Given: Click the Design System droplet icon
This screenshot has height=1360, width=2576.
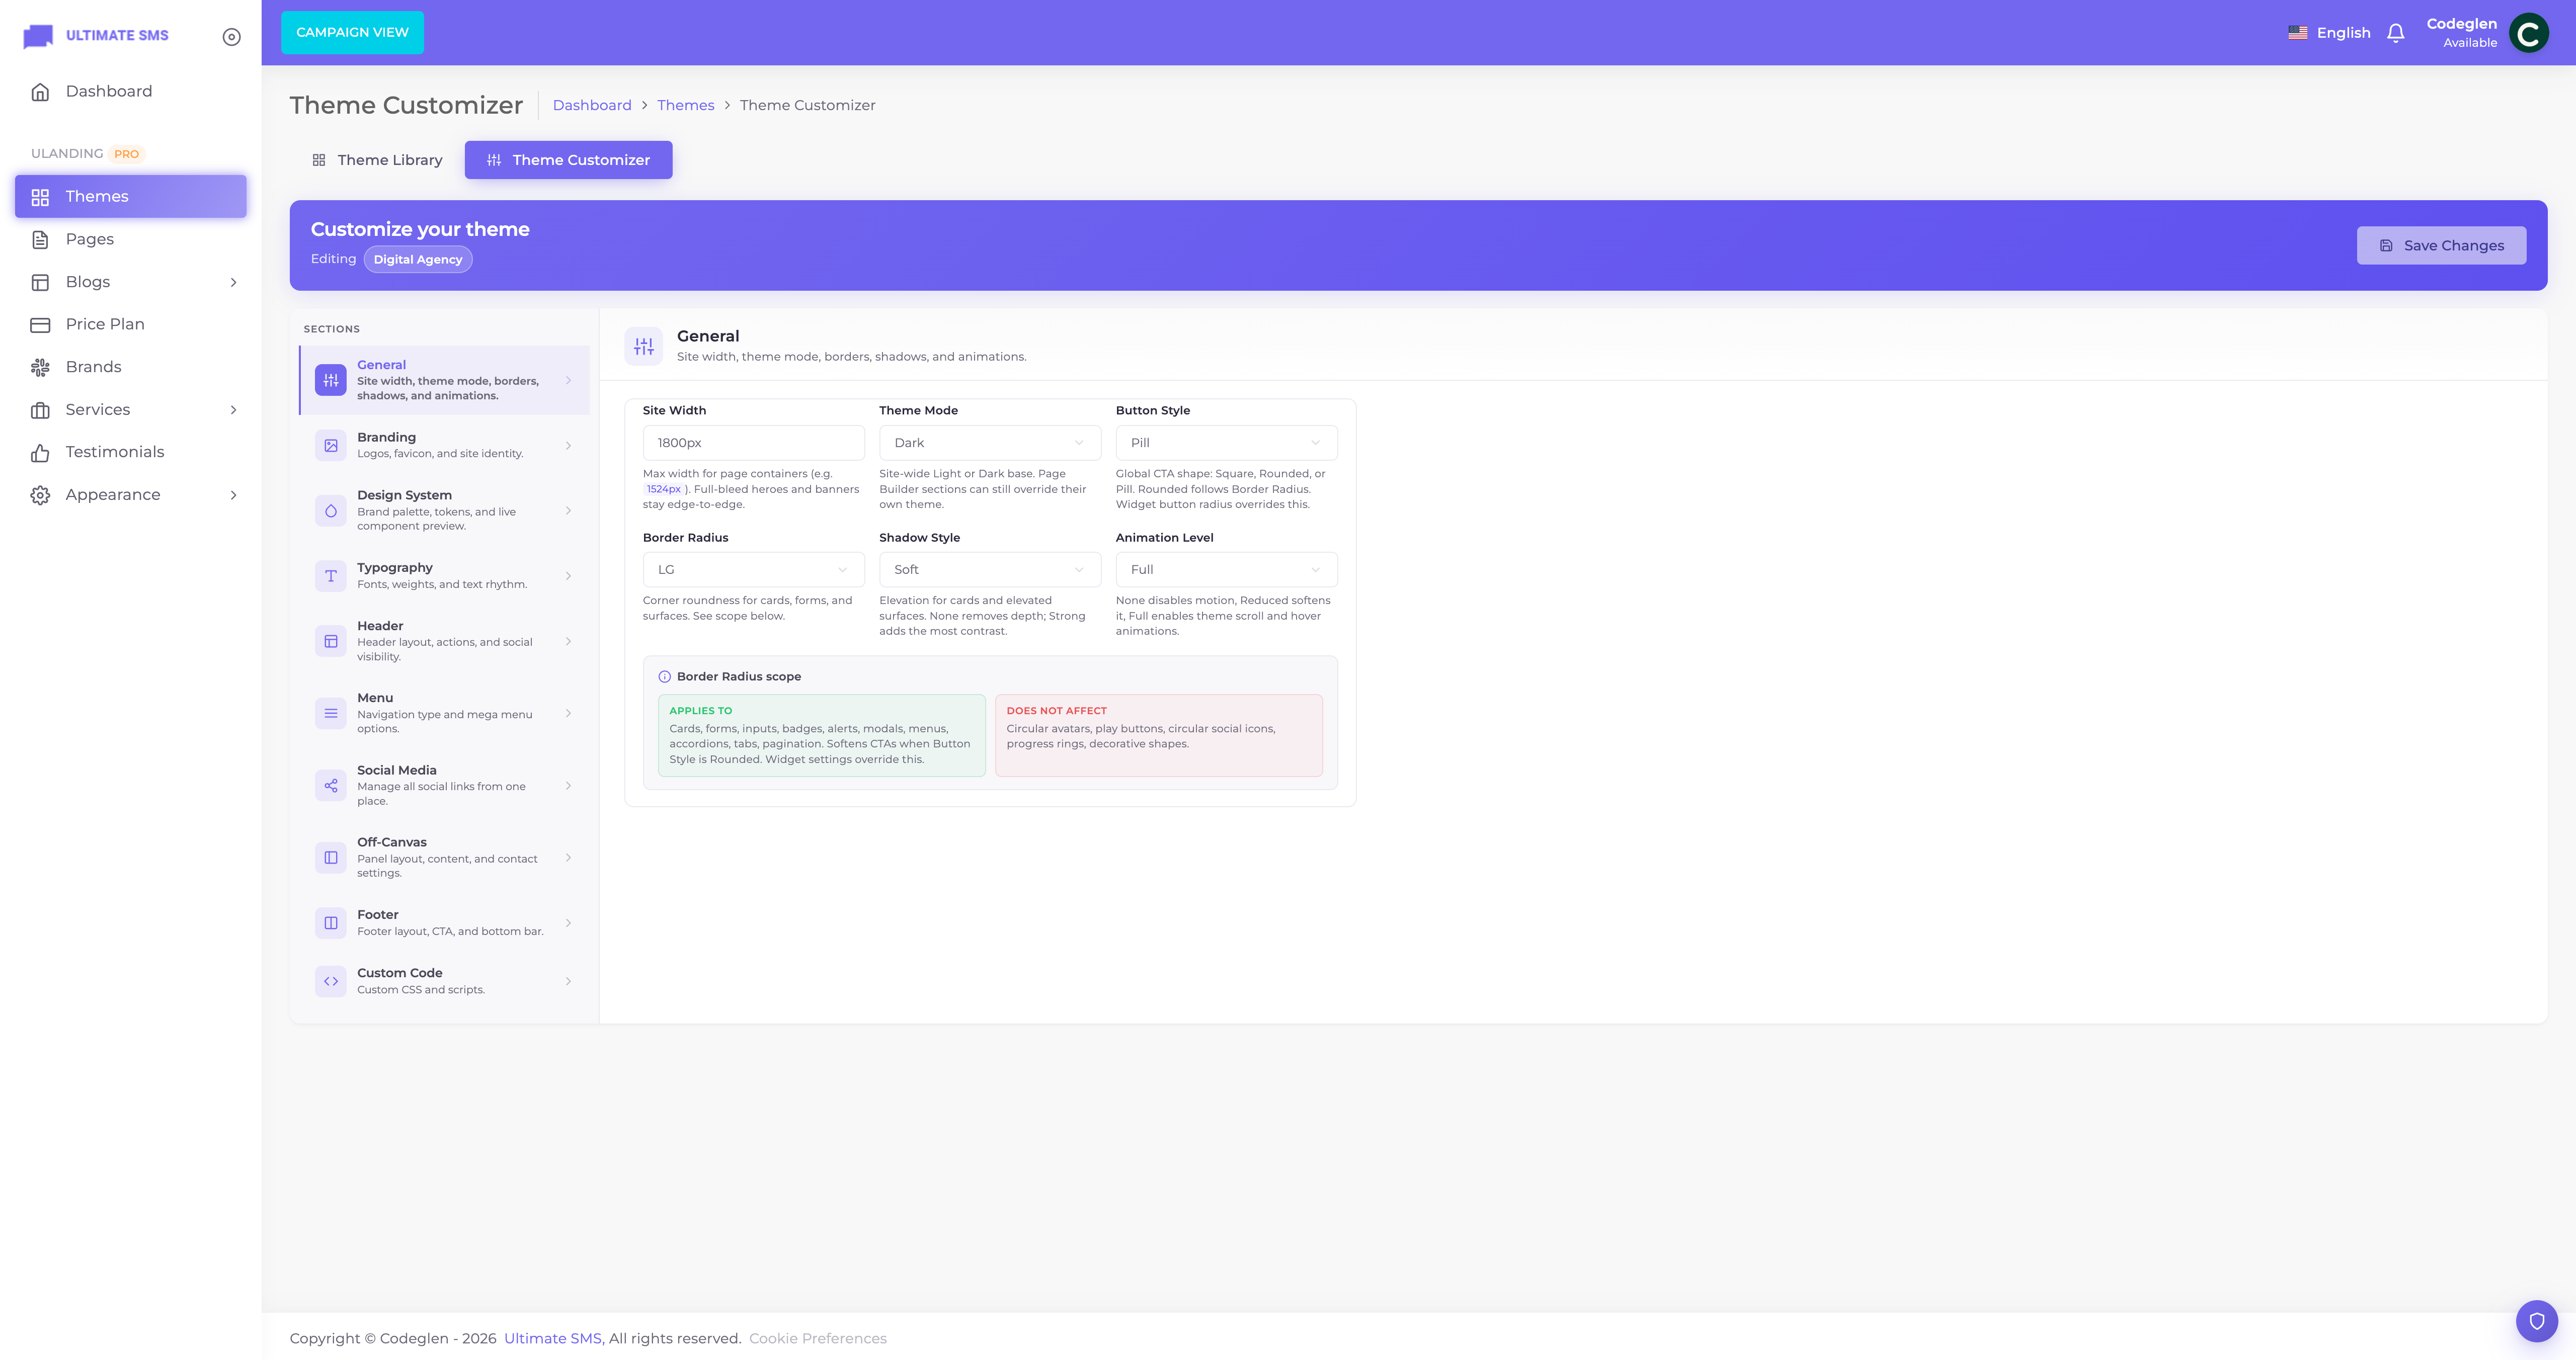Looking at the screenshot, I should point(331,511).
